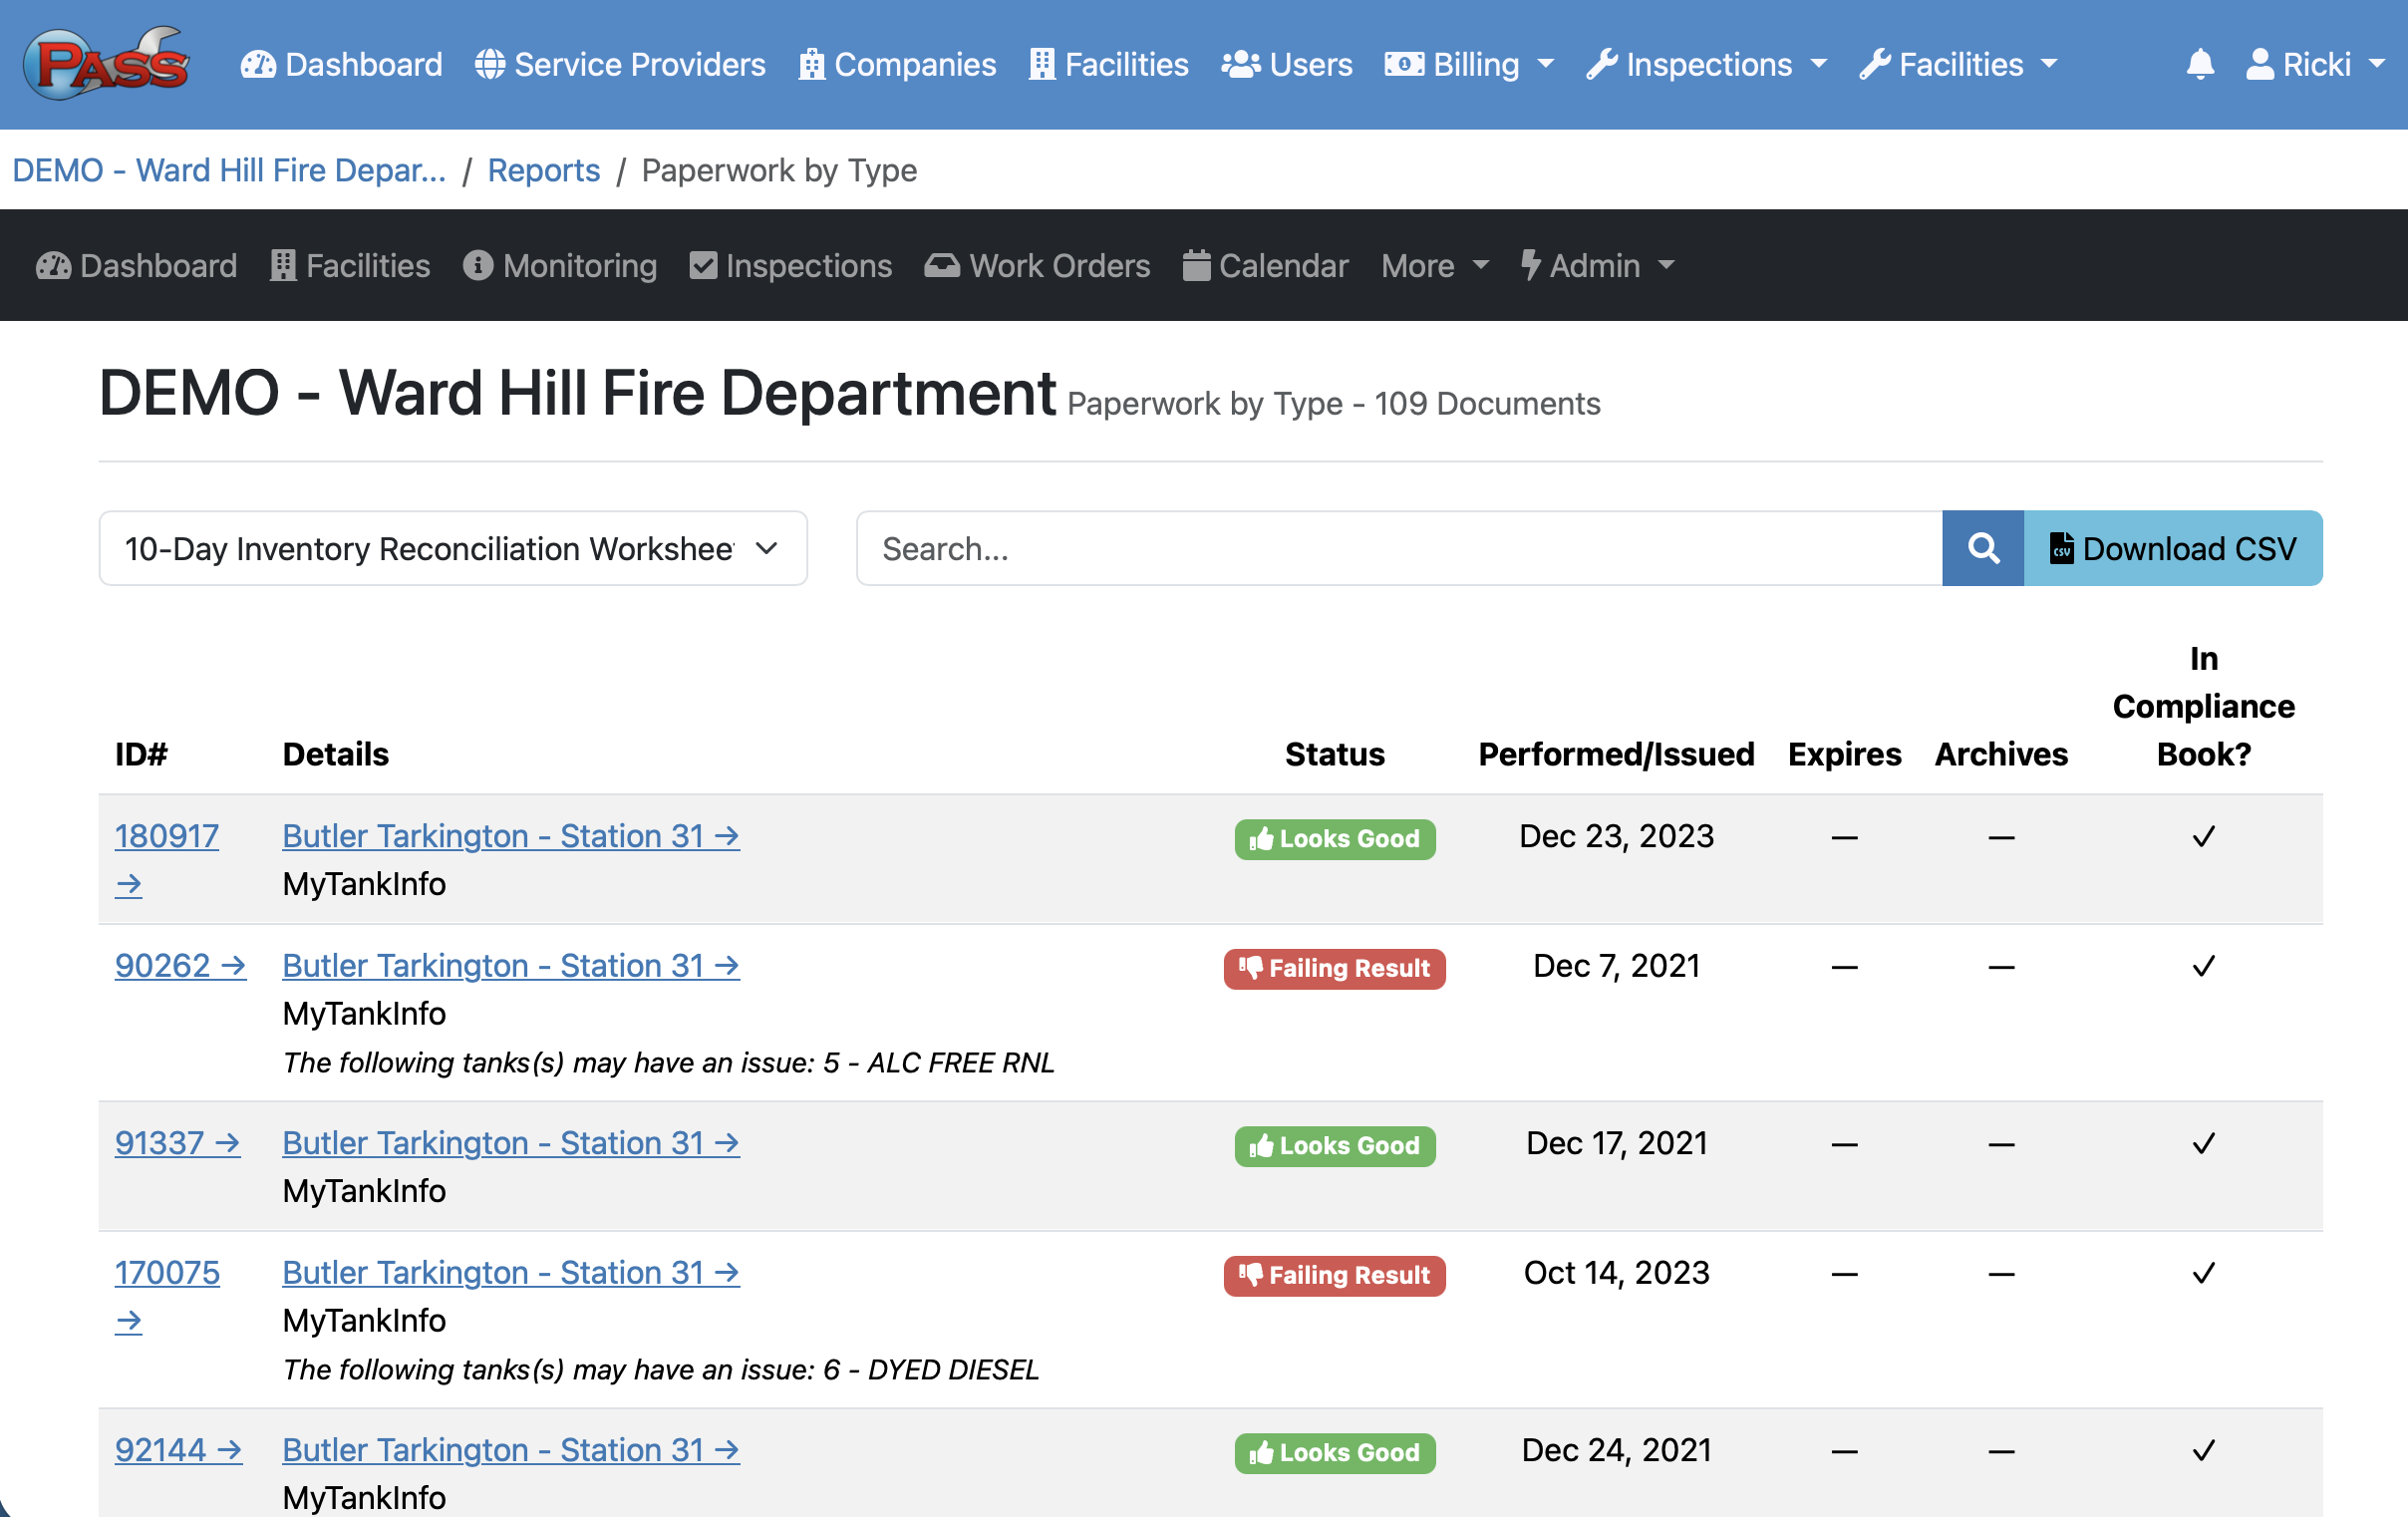Click into the Search text field
This screenshot has width=2408, height=1517.
(x=1398, y=548)
